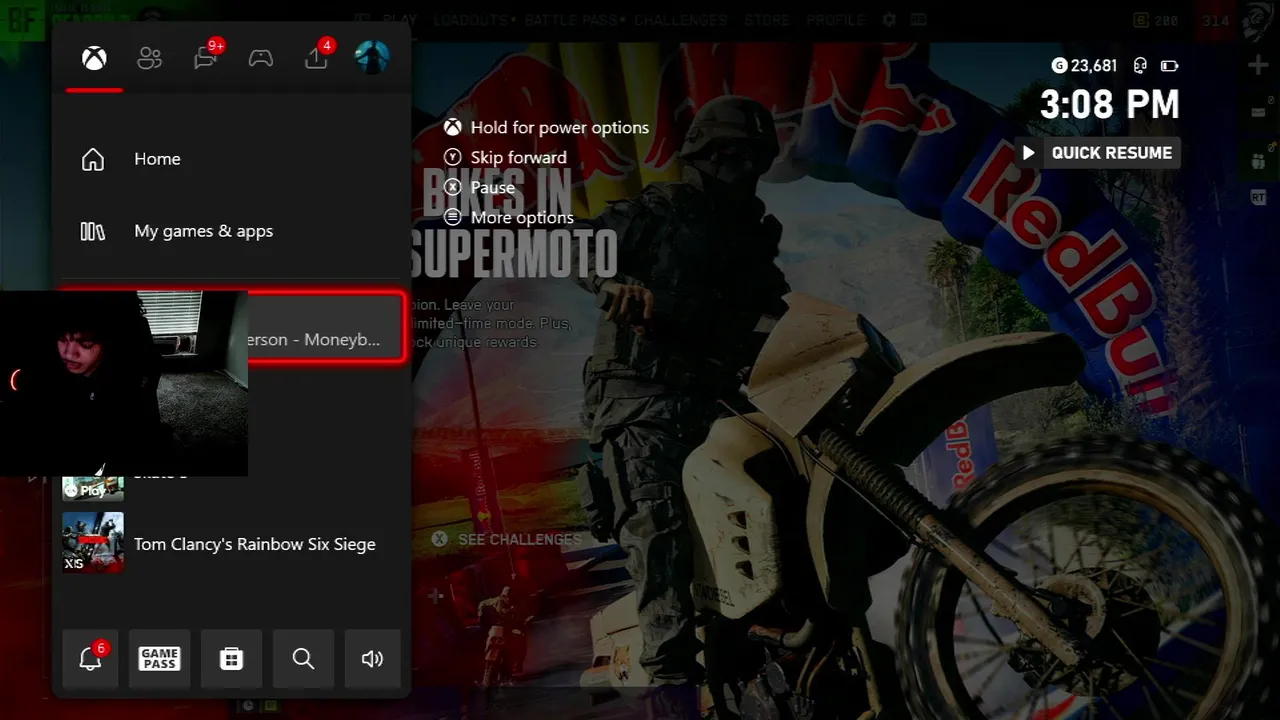Open the Capture & share tab
Image resolution: width=1280 pixels, height=720 pixels.
[x=317, y=57]
